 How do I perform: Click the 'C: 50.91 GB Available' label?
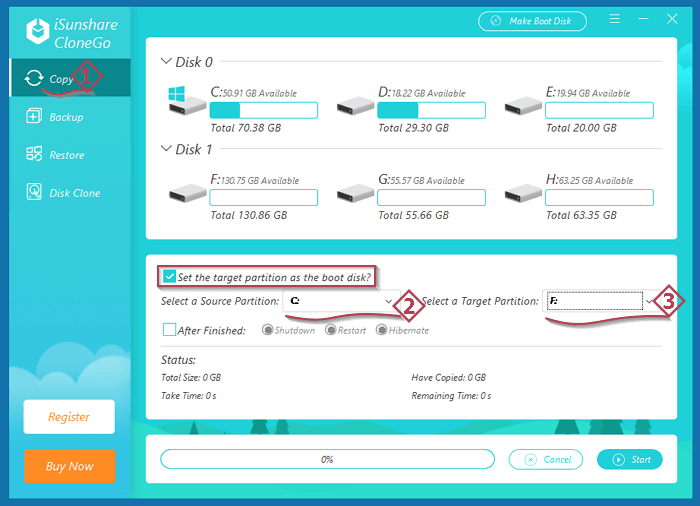click(254, 92)
